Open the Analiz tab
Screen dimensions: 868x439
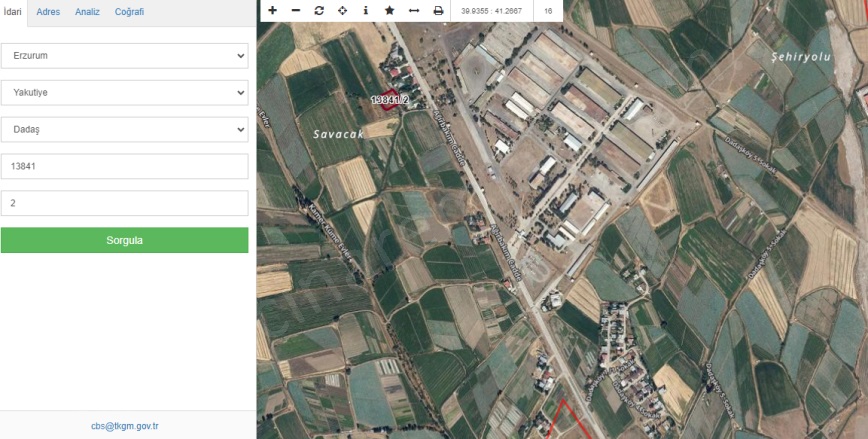87,12
